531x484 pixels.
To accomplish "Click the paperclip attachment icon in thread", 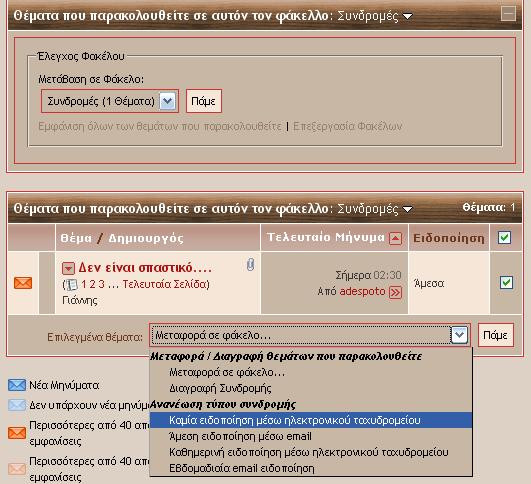I will [x=250, y=265].
